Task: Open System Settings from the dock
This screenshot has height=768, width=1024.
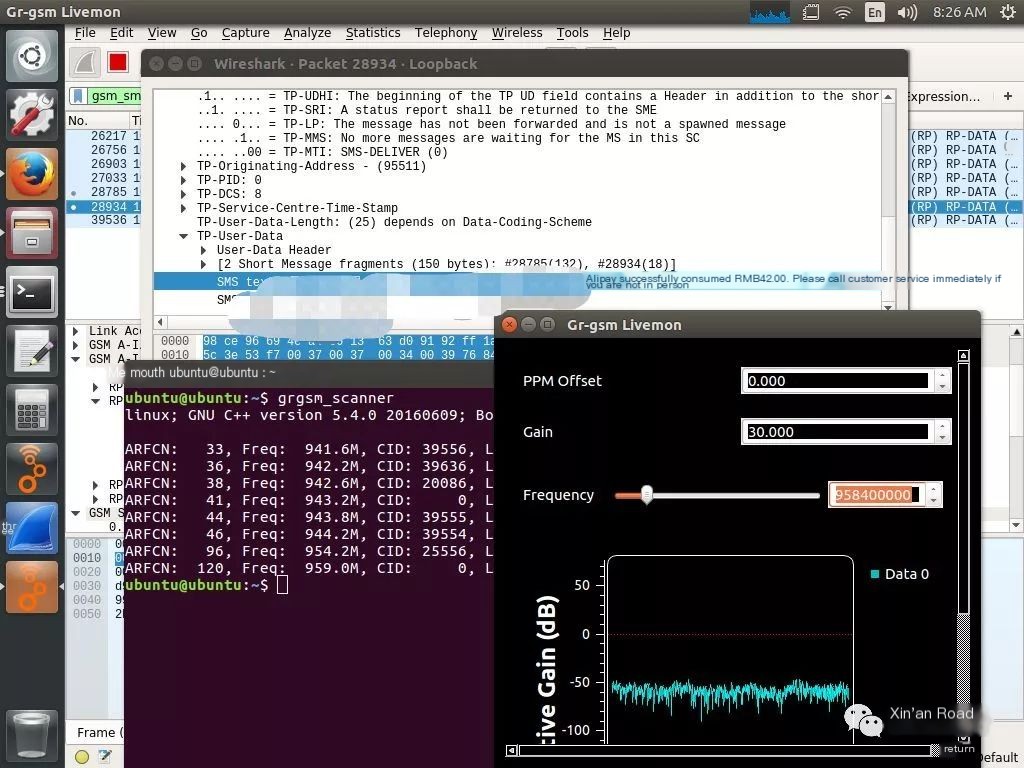Action: pos(31,115)
